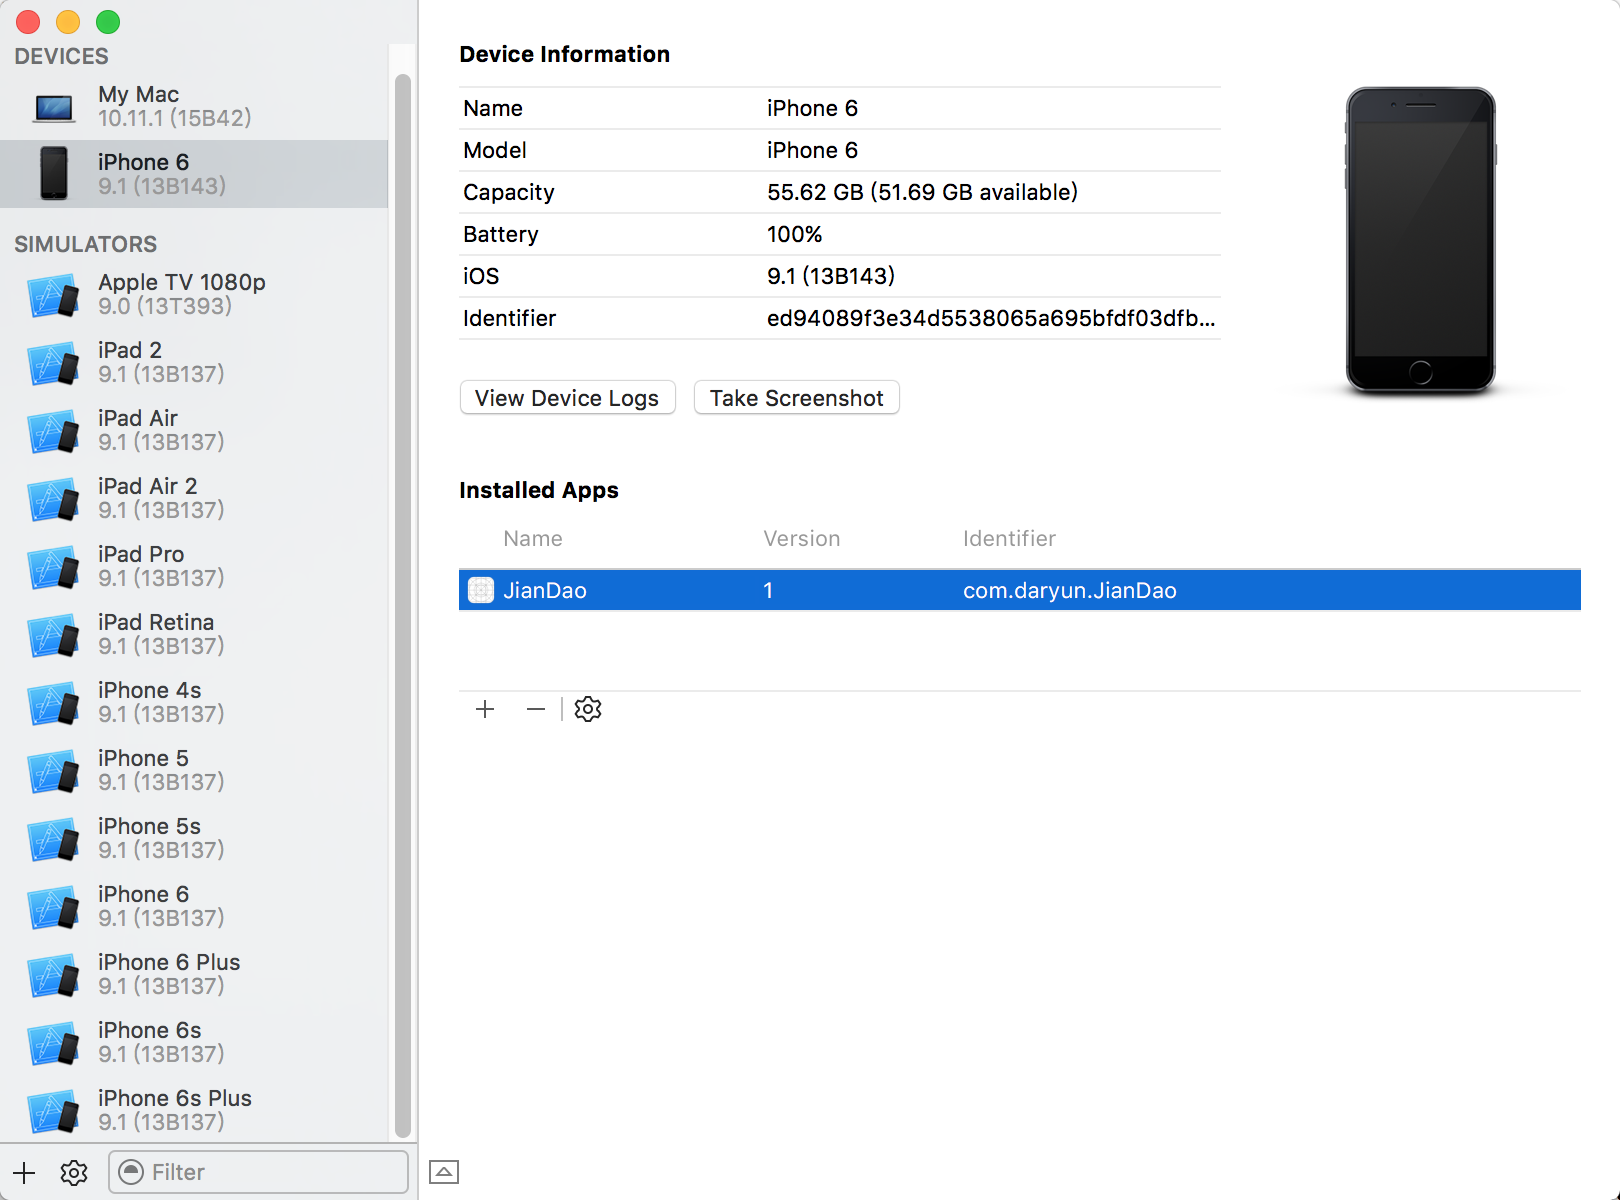Select iPhone 6s Plus simulator

(x=194, y=1110)
